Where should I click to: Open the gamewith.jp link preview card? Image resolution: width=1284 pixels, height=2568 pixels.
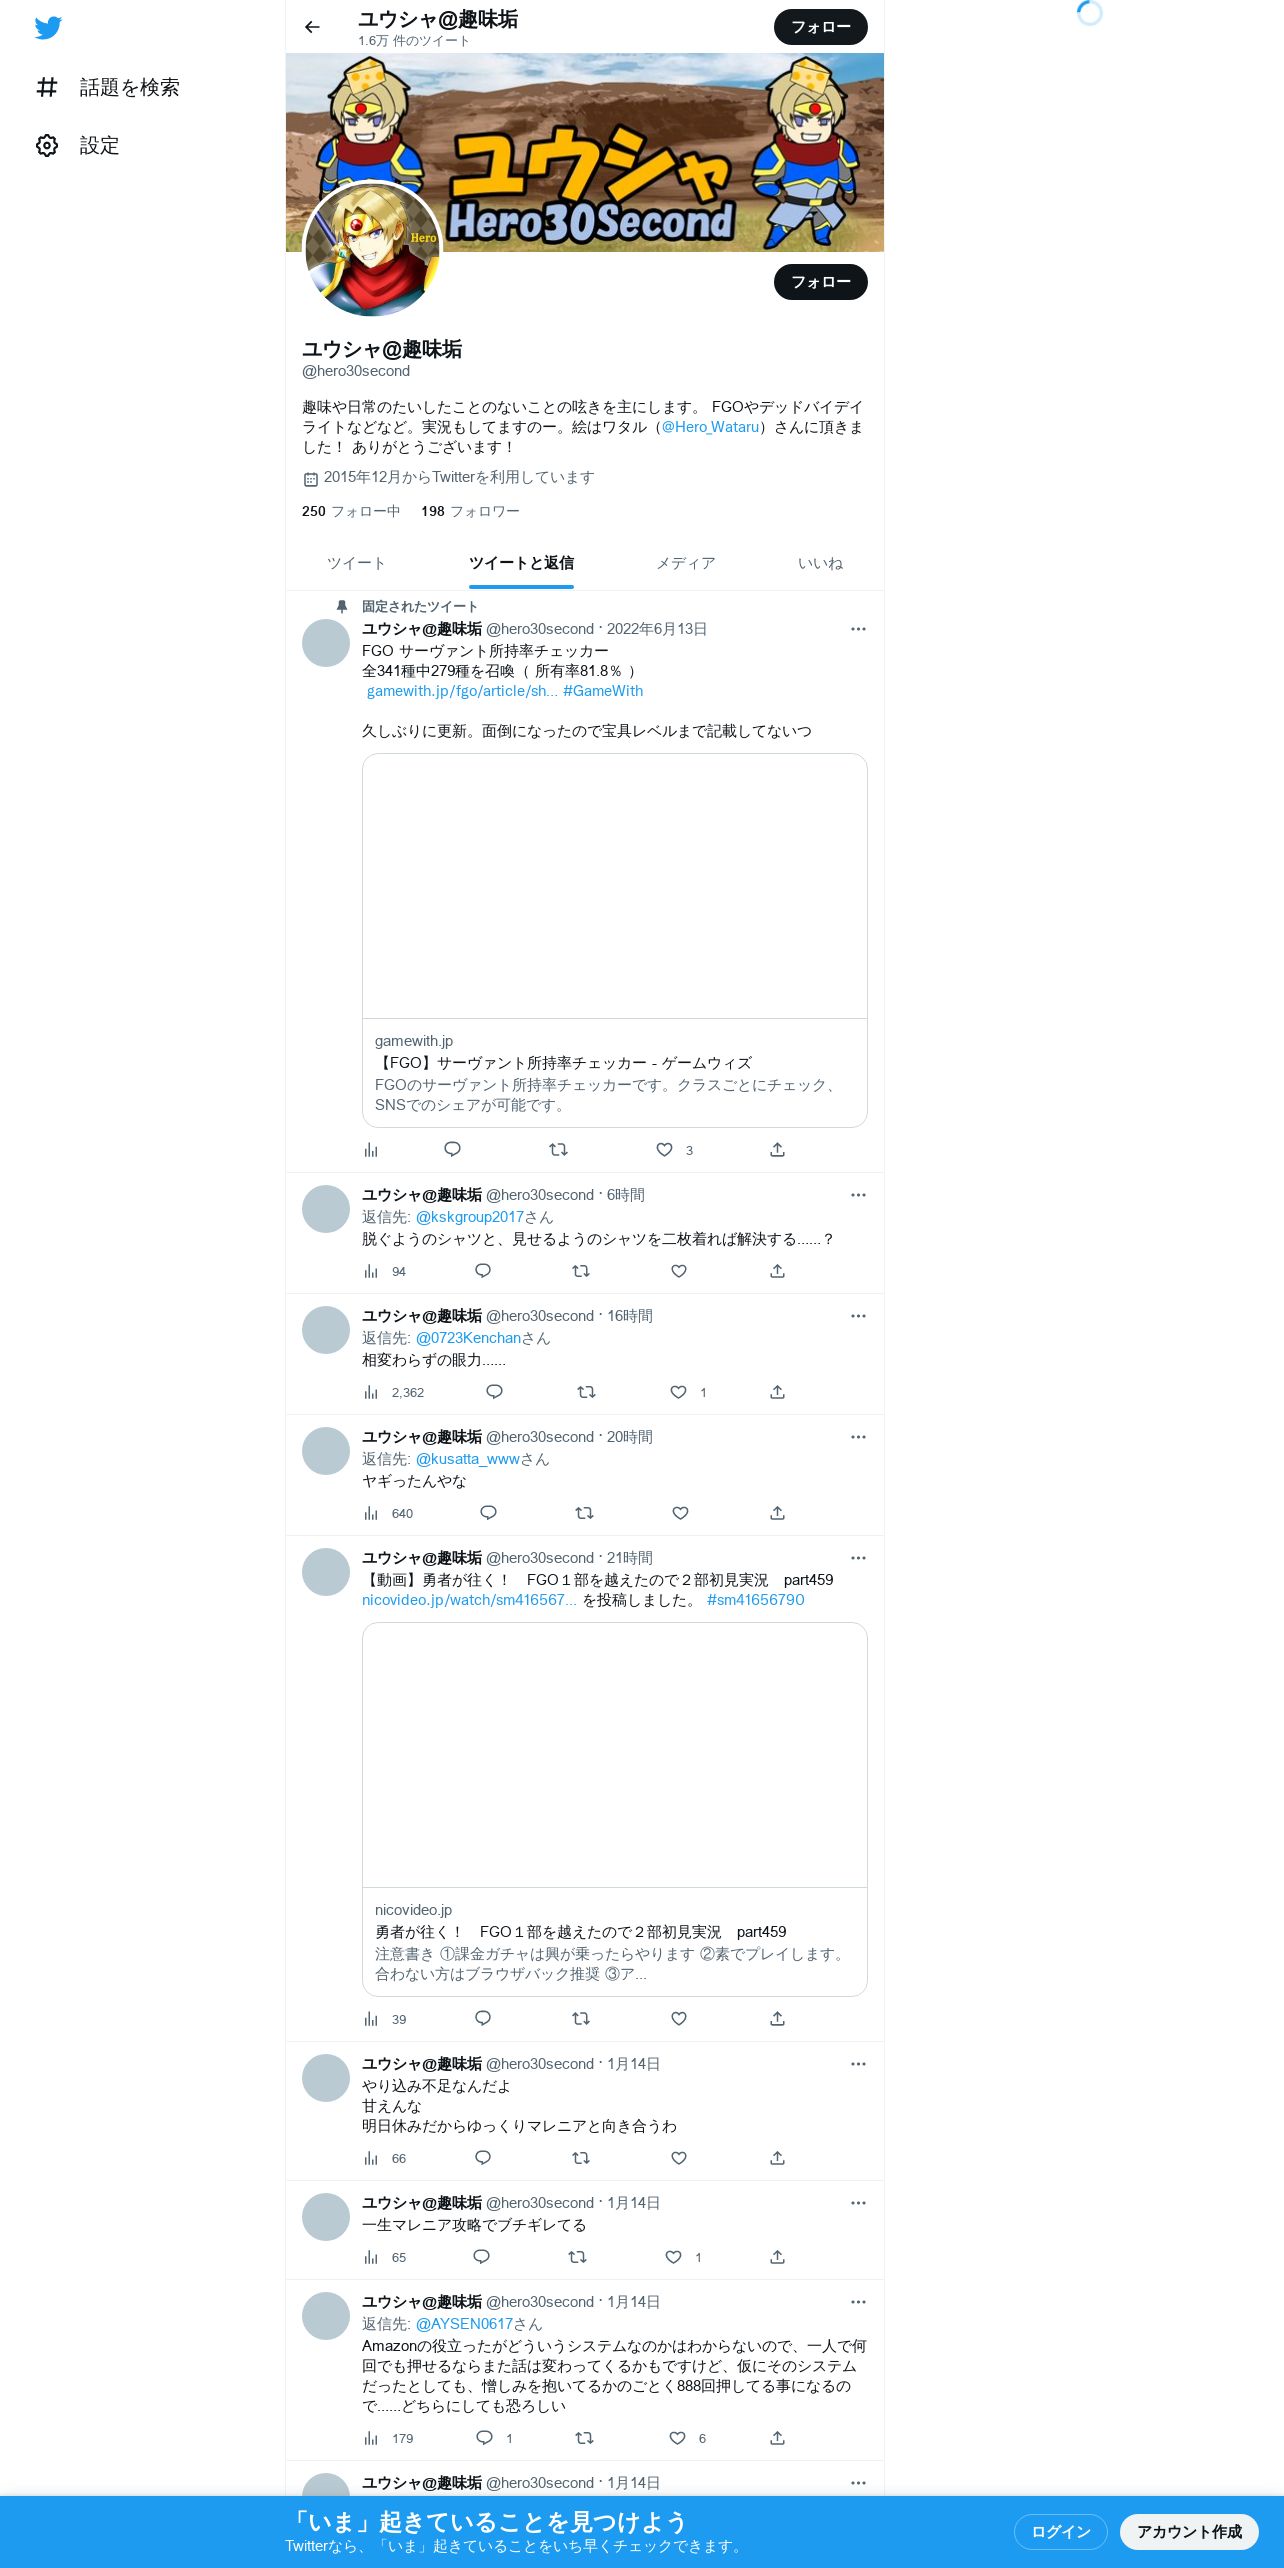(x=615, y=941)
